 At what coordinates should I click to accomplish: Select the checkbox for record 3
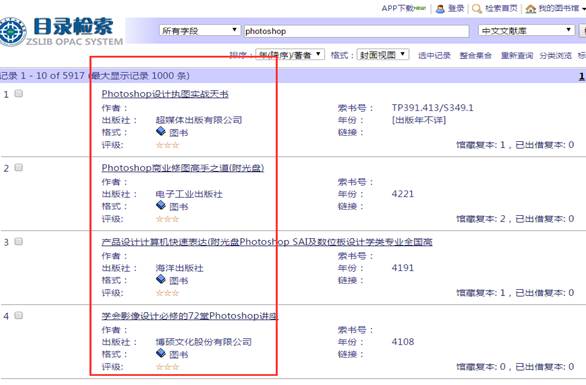coord(19,241)
